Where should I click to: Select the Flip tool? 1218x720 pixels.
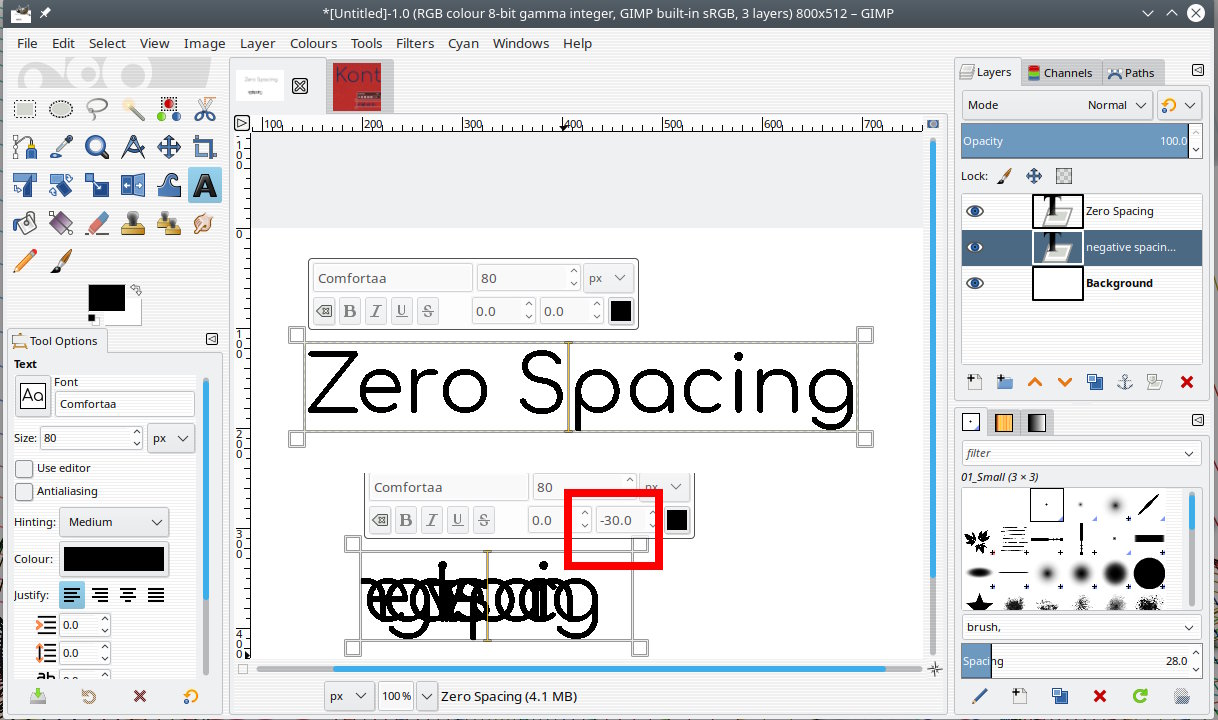point(133,185)
